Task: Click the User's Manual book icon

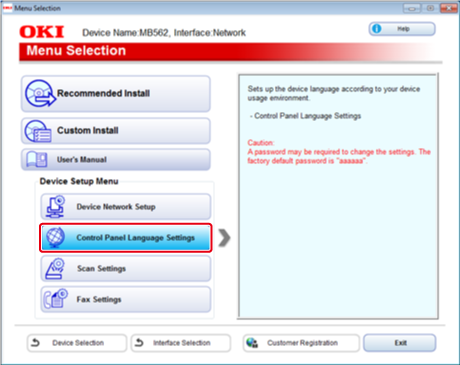Action: [x=37, y=160]
